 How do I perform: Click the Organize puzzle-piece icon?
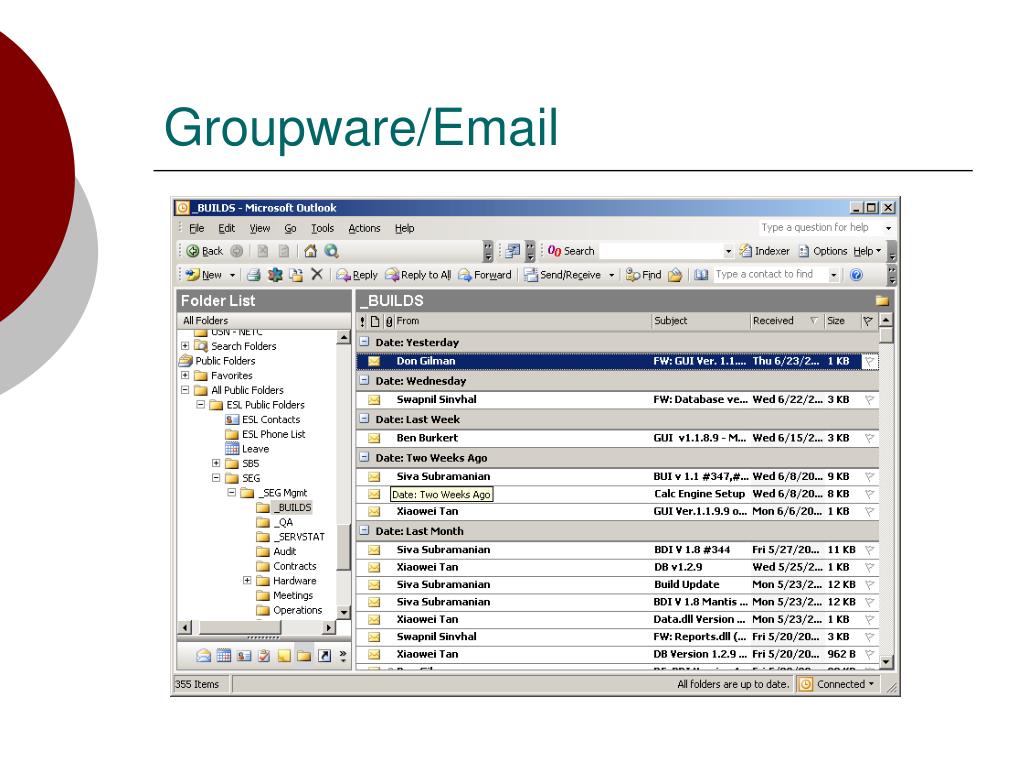[x=275, y=275]
